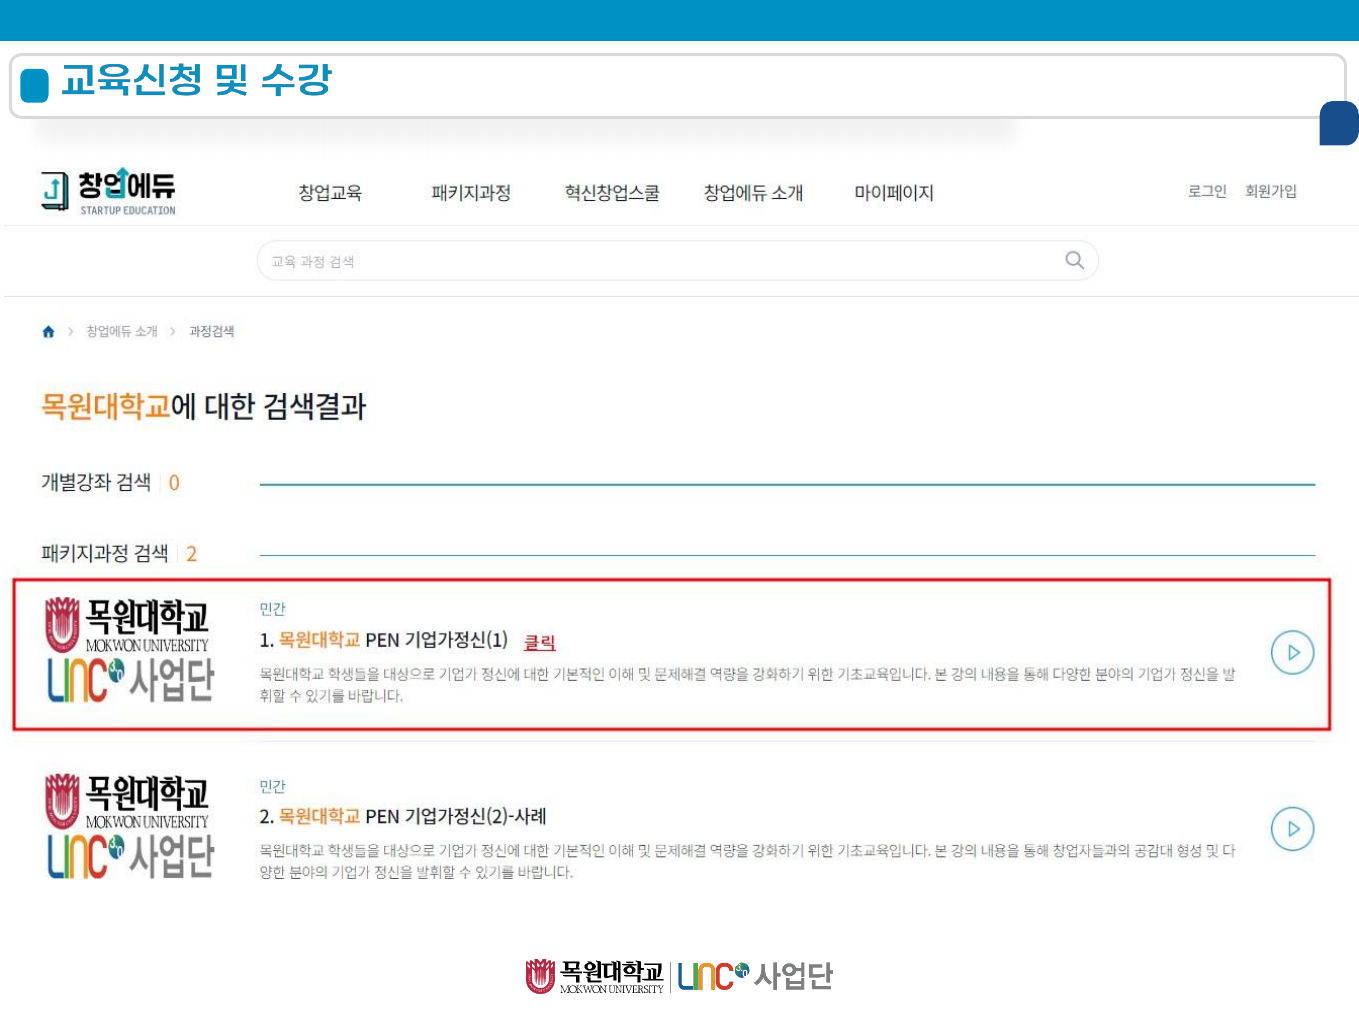Click the footer 목원대학교 LINC 사업단 logo

(679, 976)
